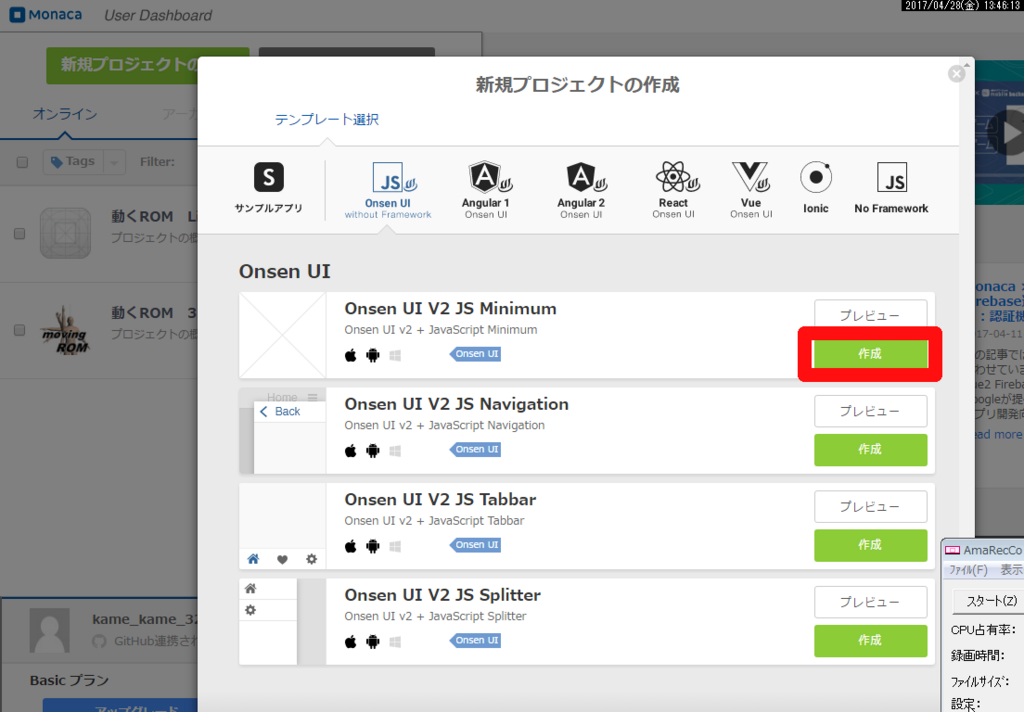Click Apple platform icon on Splitter row
The height and width of the screenshot is (712, 1024).
tap(351, 641)
